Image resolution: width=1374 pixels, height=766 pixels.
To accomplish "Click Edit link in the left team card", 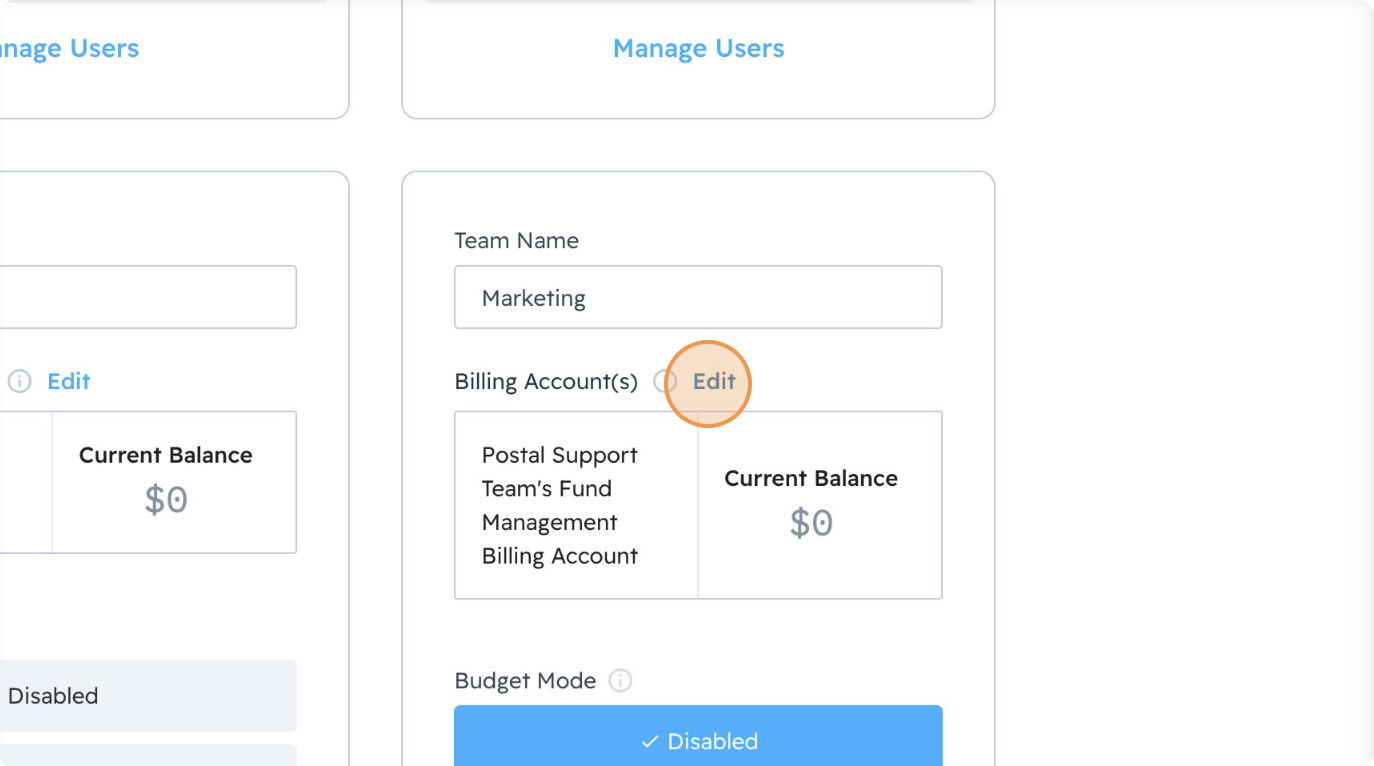I will [x=69, y=382].
